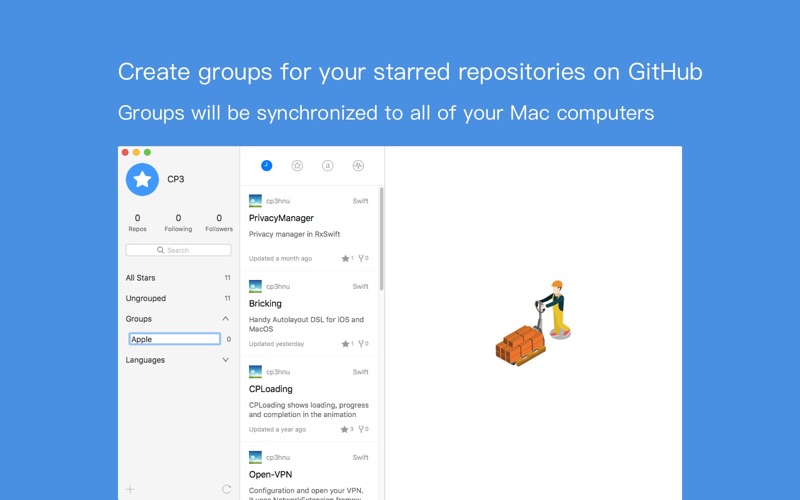800x500 pixels.
Task: Select All Stars in the sidebar
Action: pos(178,278)
